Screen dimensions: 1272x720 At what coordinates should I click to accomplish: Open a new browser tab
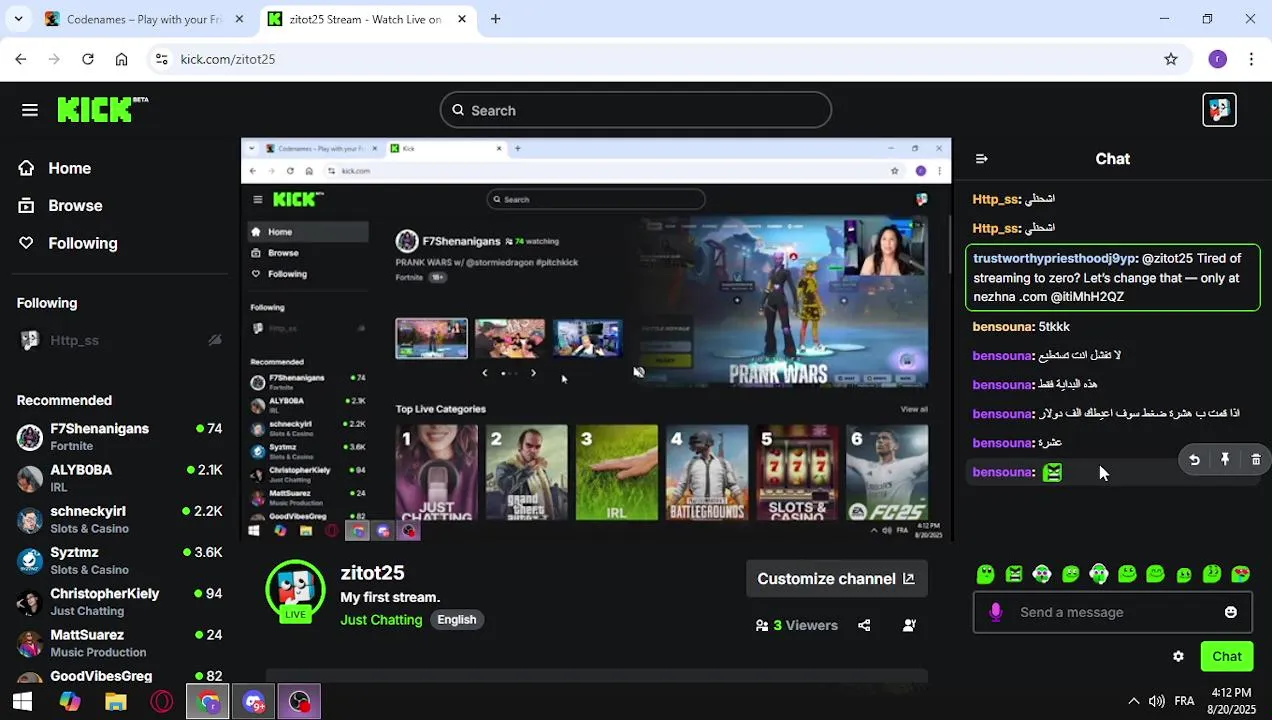495,19
